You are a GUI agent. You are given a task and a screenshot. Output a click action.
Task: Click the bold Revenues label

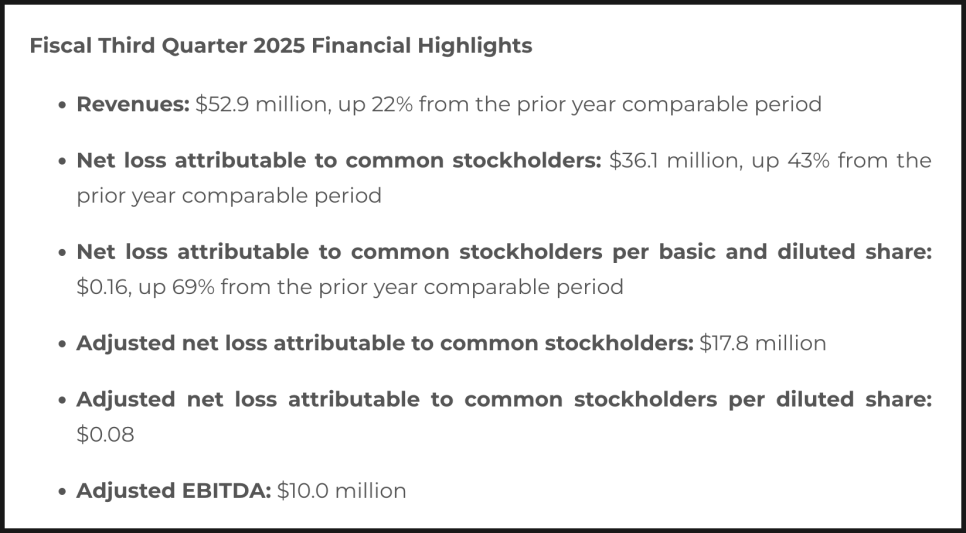click(x=133, y=105)
